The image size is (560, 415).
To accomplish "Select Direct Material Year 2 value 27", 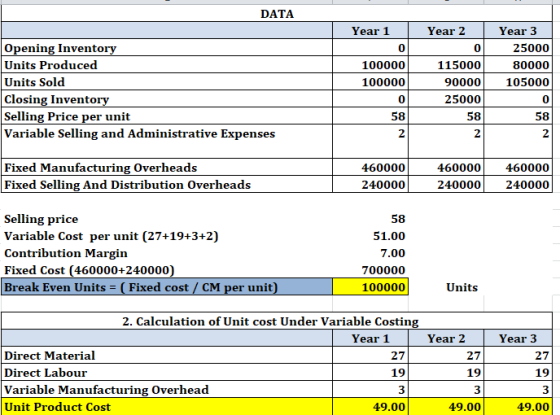I will (446, 355).
